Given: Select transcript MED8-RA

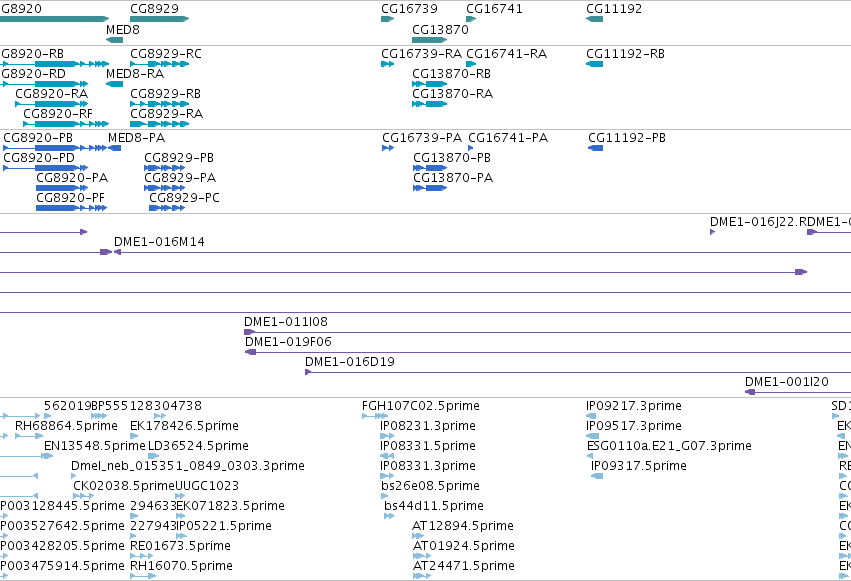Looking at the screenshot, I should pos(135,74).
